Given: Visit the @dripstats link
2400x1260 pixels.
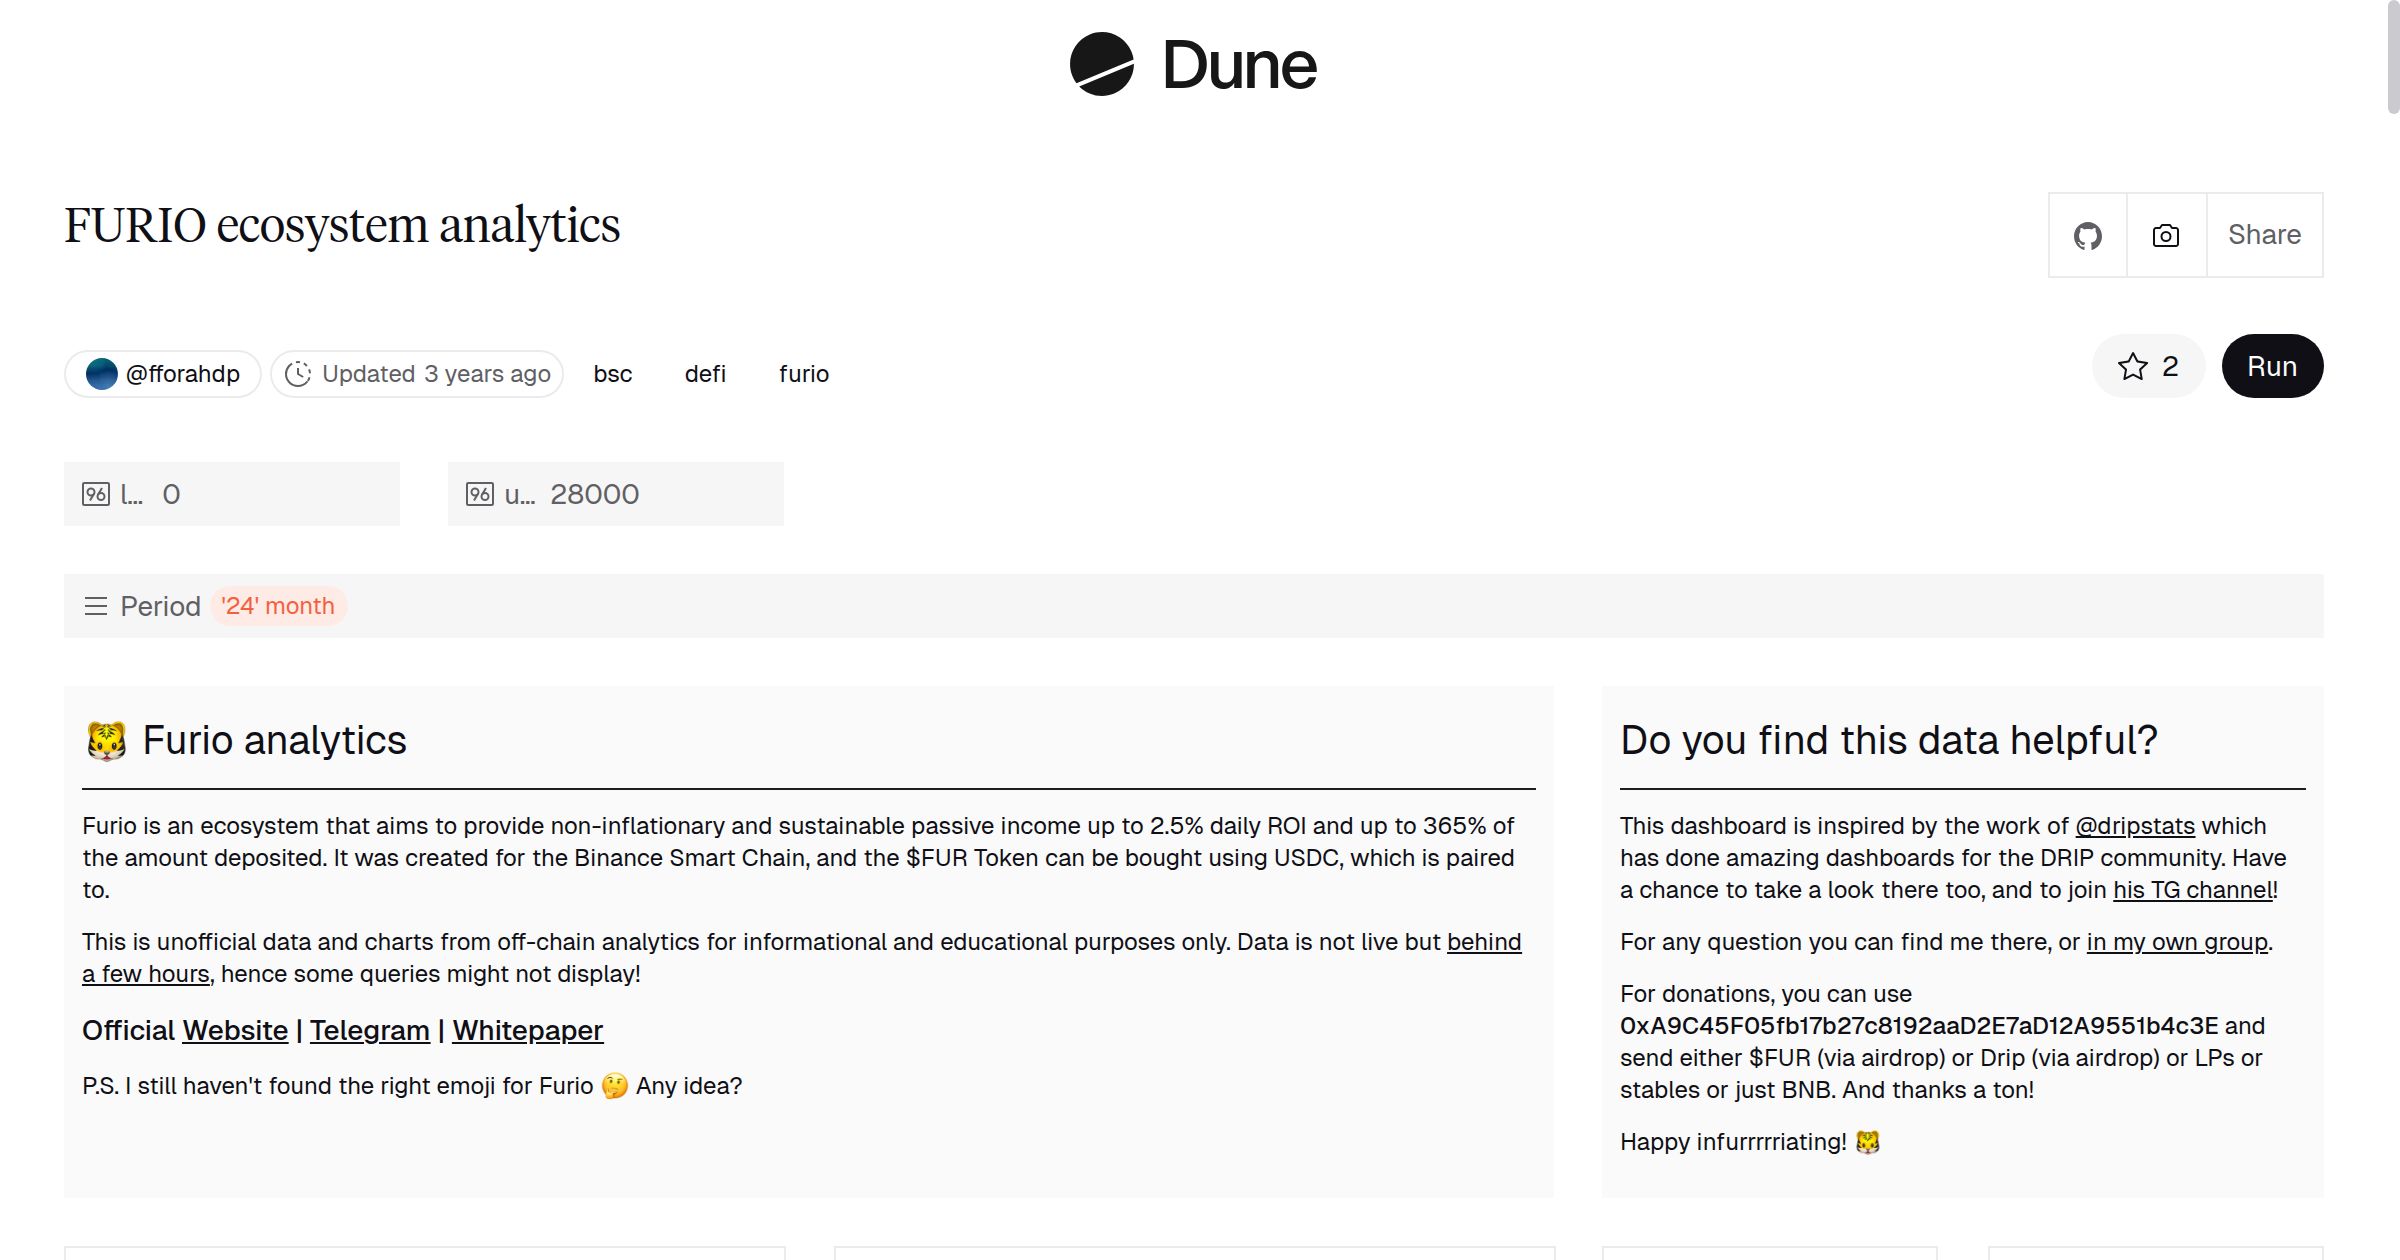Looking at the screenshot, I should click(2136, 826).
